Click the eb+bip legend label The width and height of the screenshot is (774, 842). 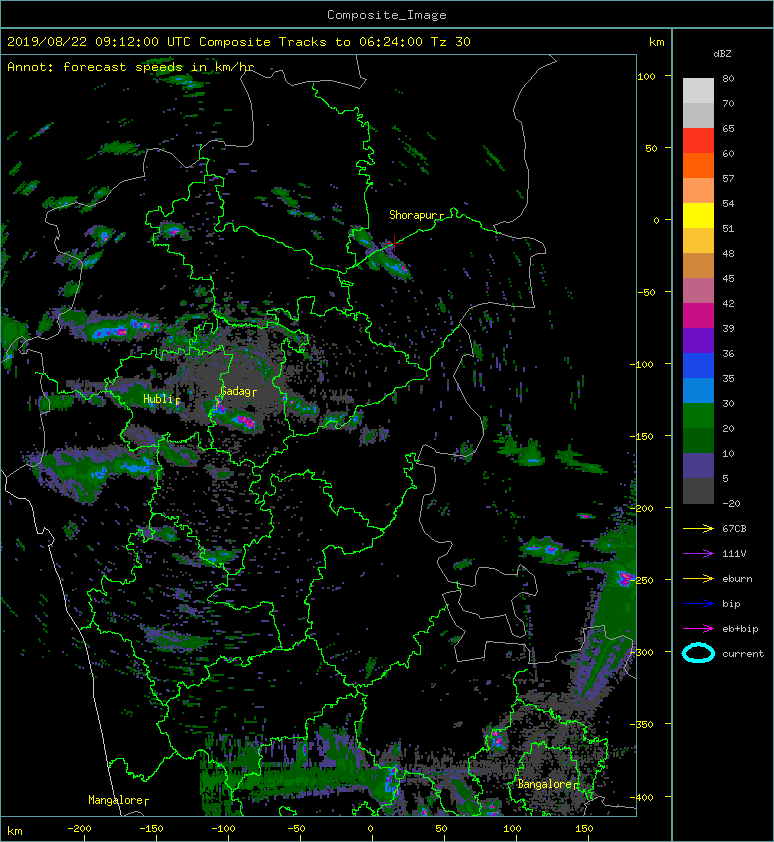[740, 628]
